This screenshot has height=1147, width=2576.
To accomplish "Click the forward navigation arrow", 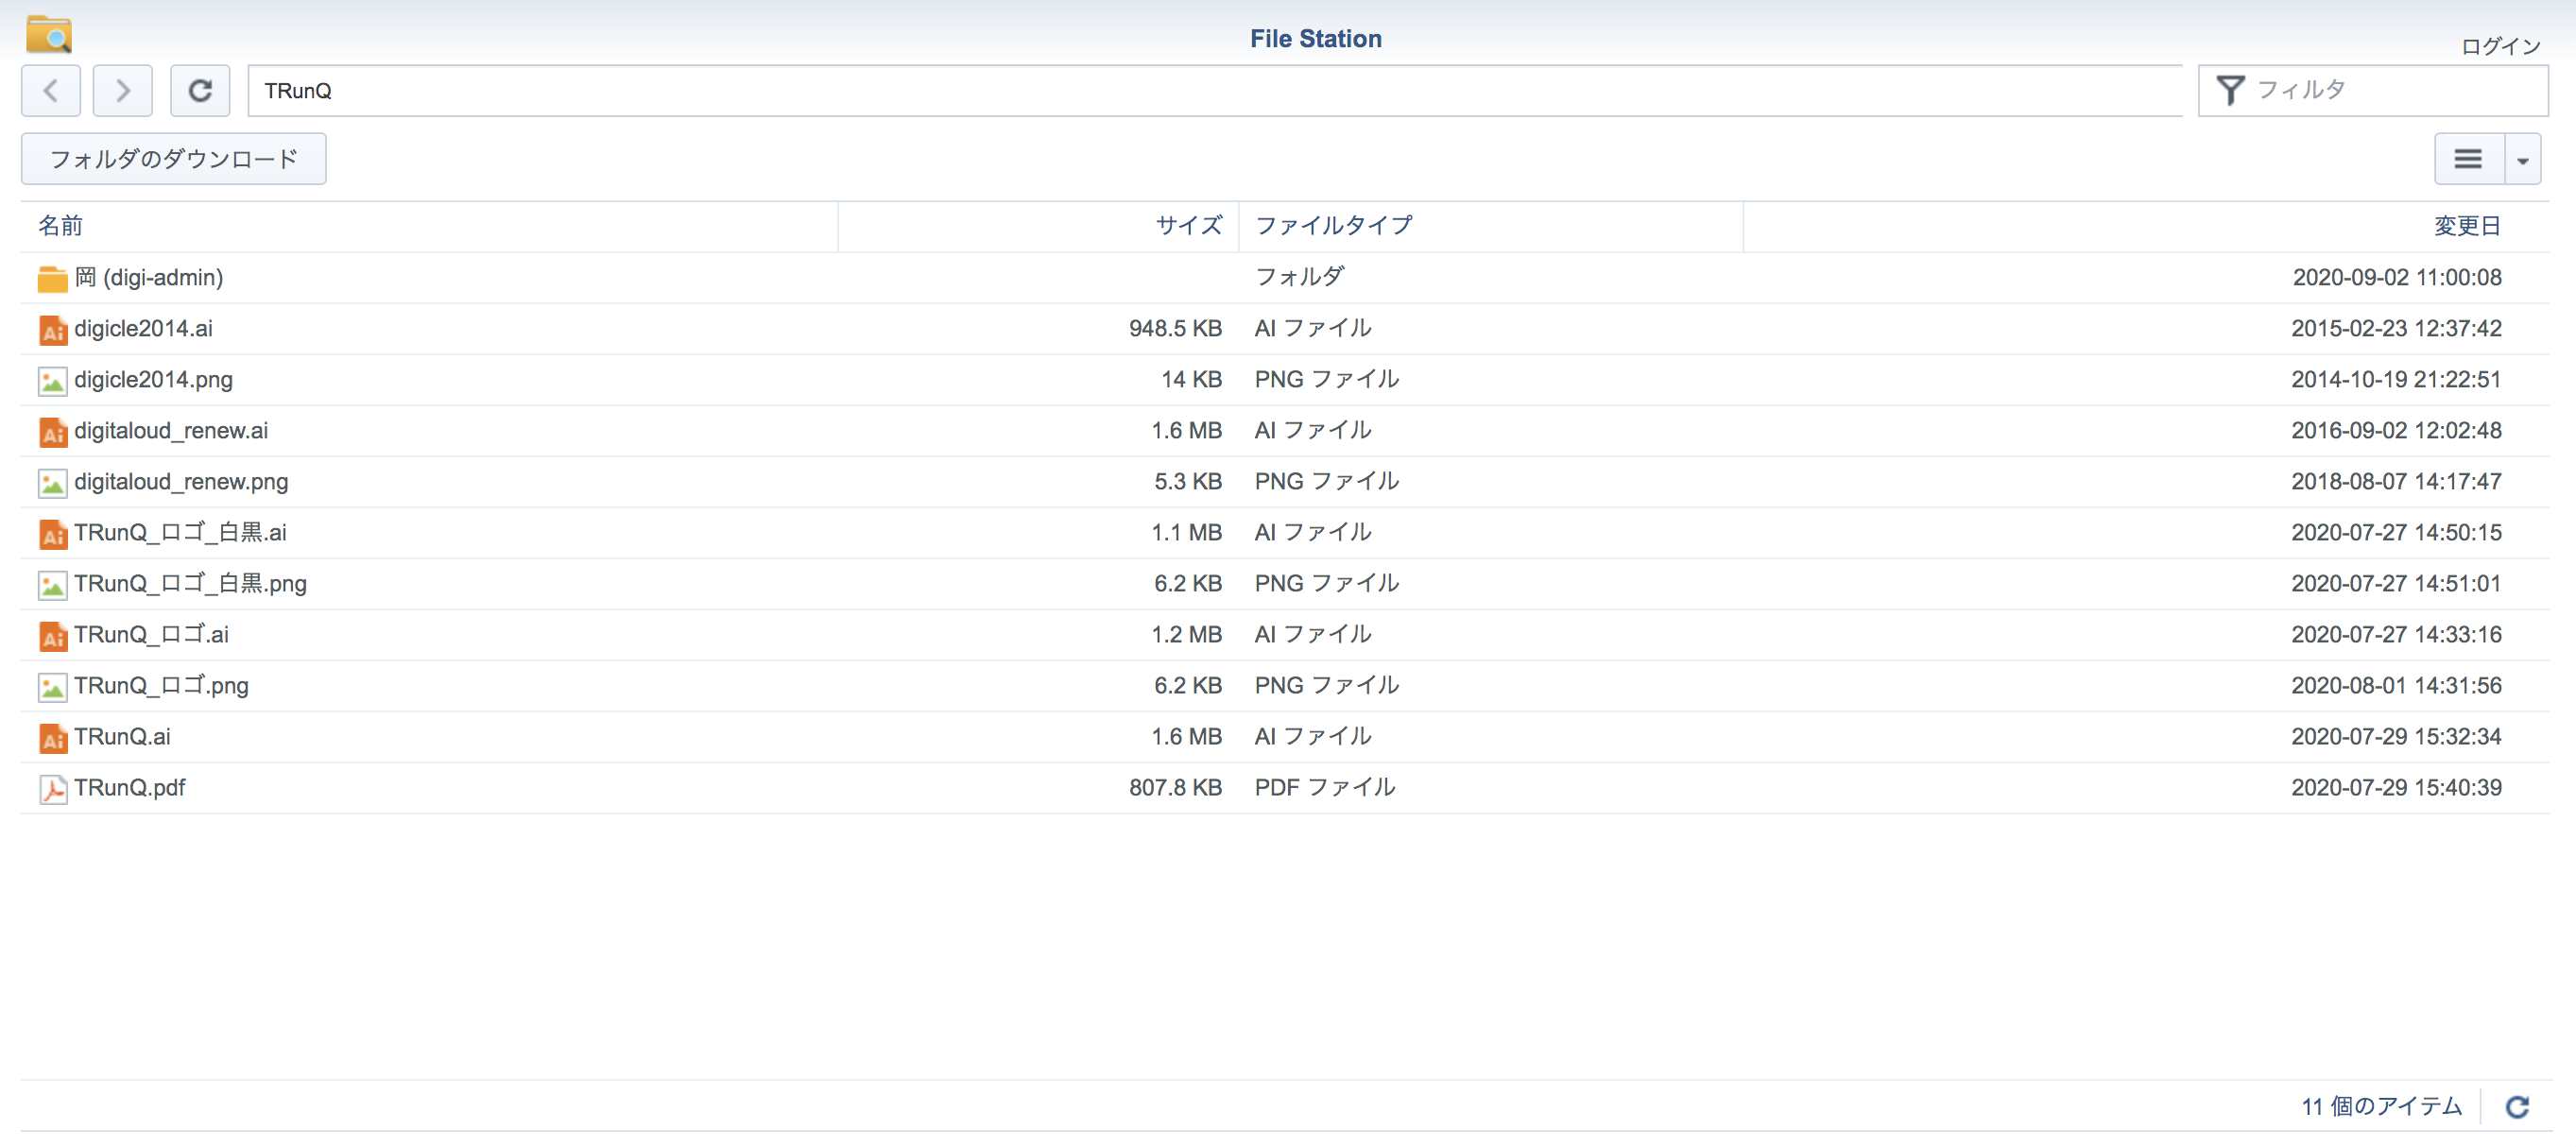I will click(x=122, y=91).
